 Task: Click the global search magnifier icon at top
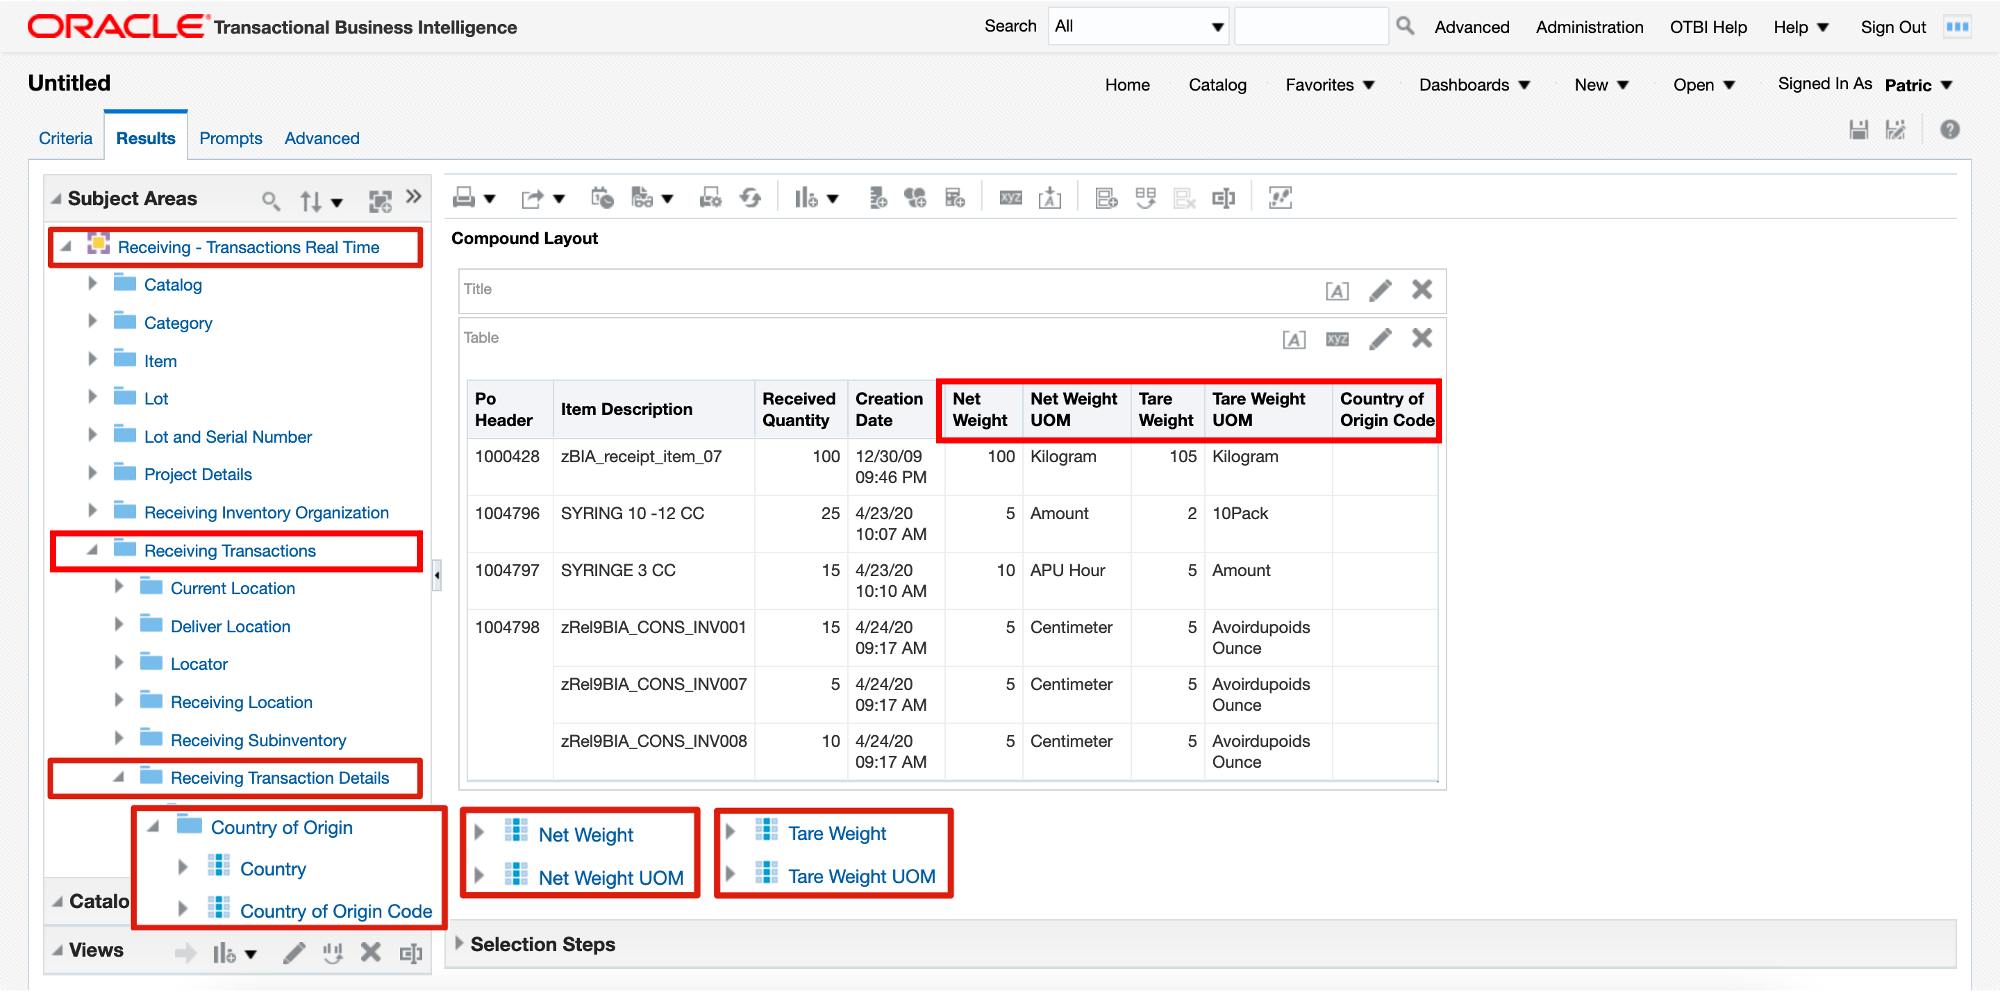[1405, 26]
